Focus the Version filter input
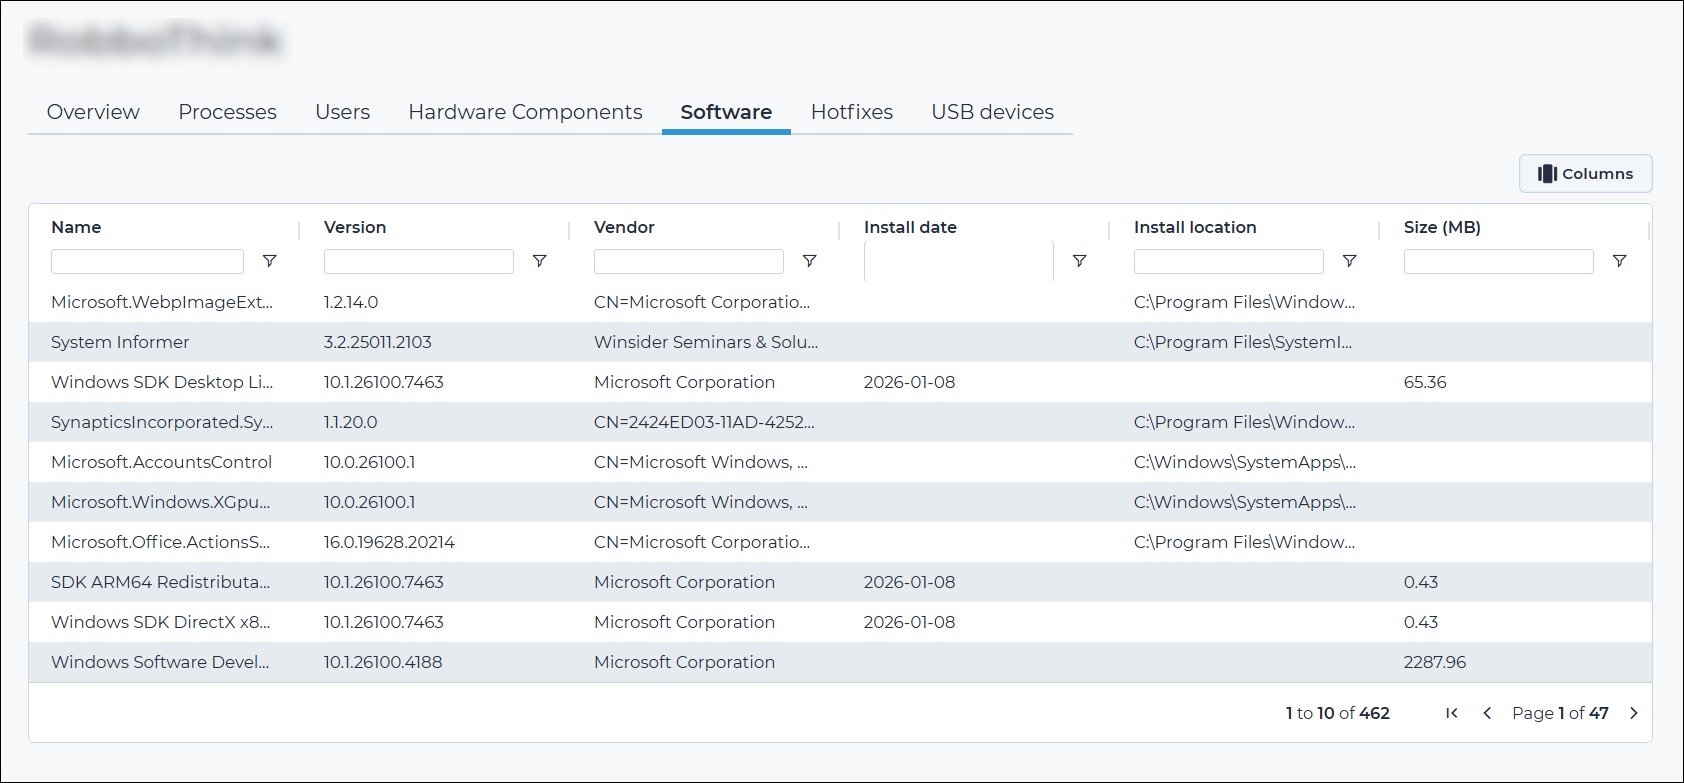1684x783 pixels. click(x=419, y=261)
